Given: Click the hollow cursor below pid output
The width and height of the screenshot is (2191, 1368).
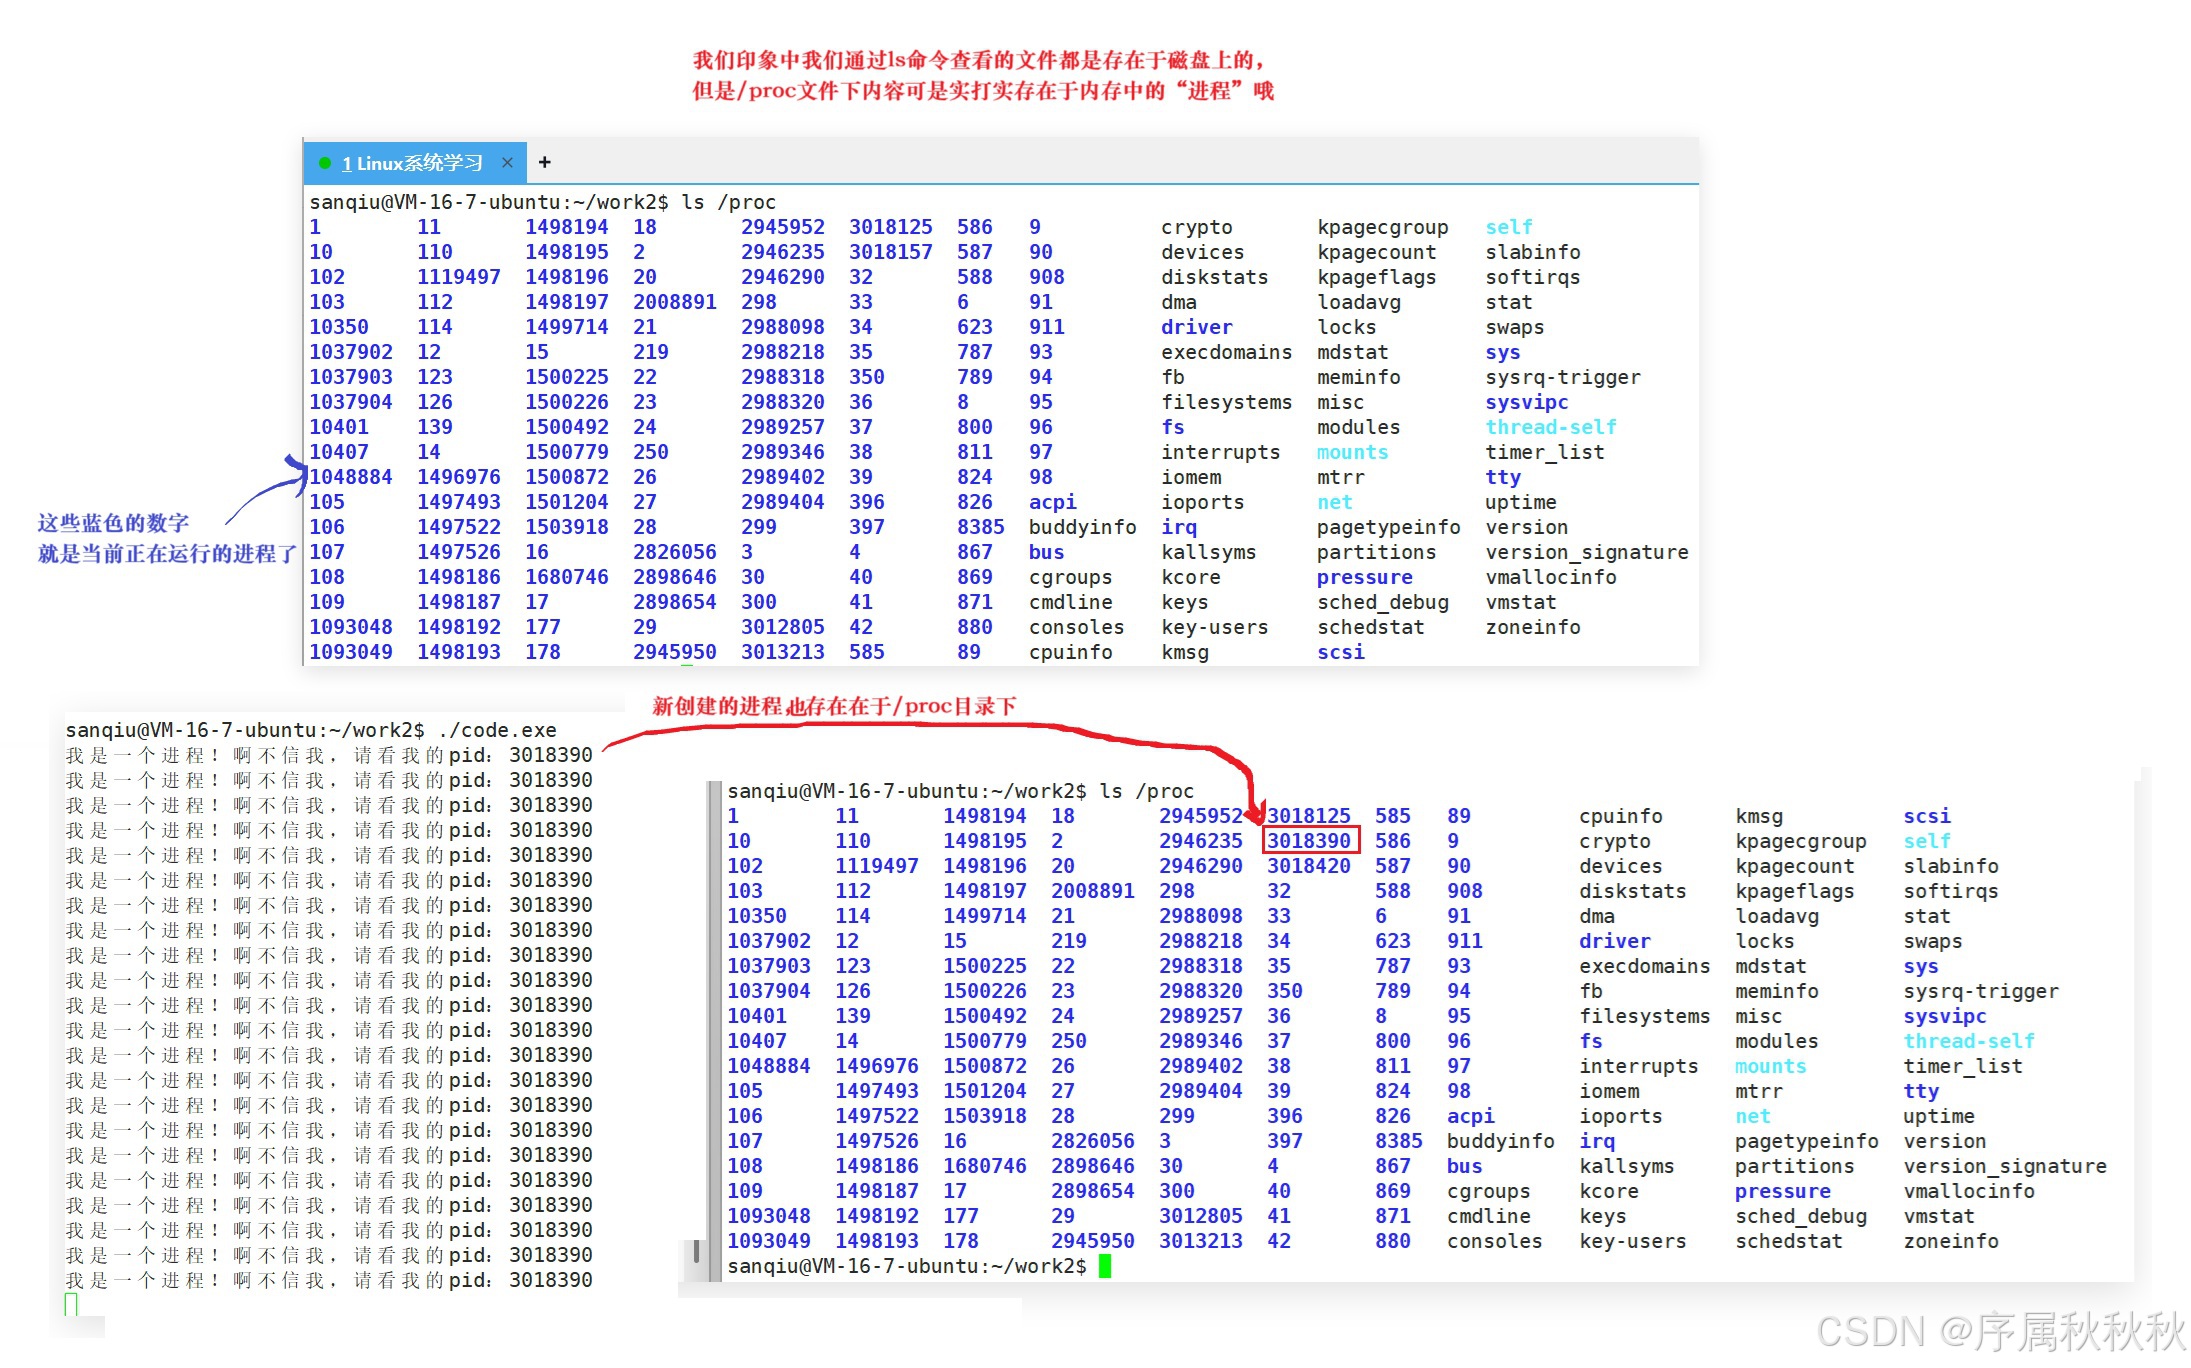Looking at the screenshot, I should 71,1304.
